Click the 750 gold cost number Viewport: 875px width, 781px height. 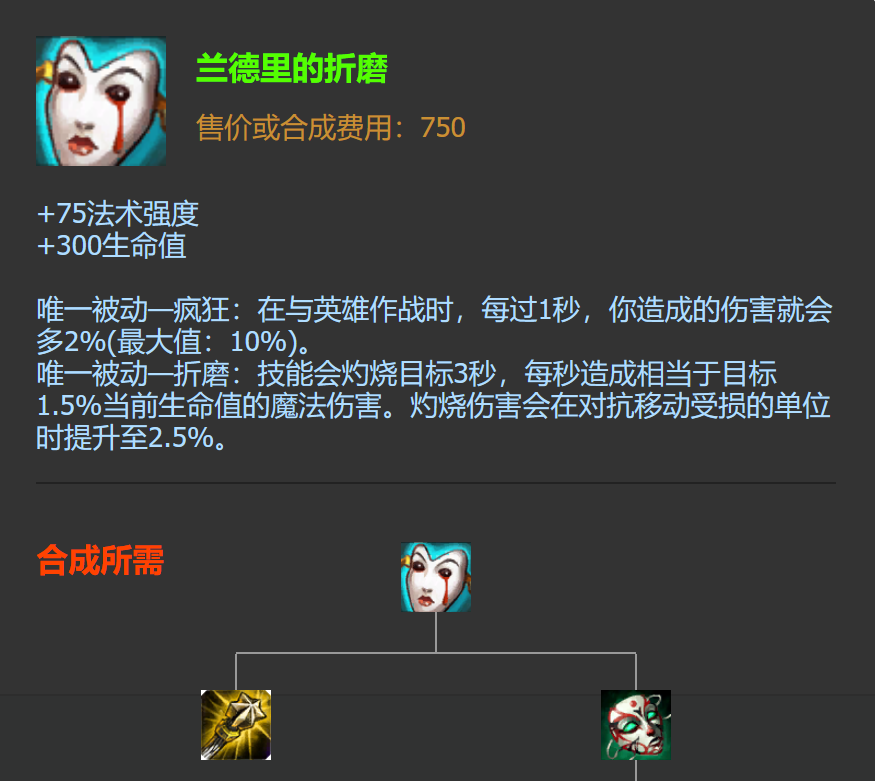pyautogui.click(x=443, y=127)
